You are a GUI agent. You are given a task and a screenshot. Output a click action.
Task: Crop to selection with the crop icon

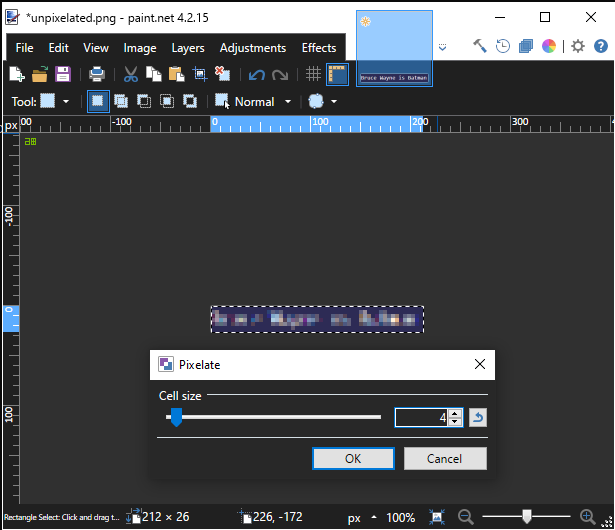(200, 74)
